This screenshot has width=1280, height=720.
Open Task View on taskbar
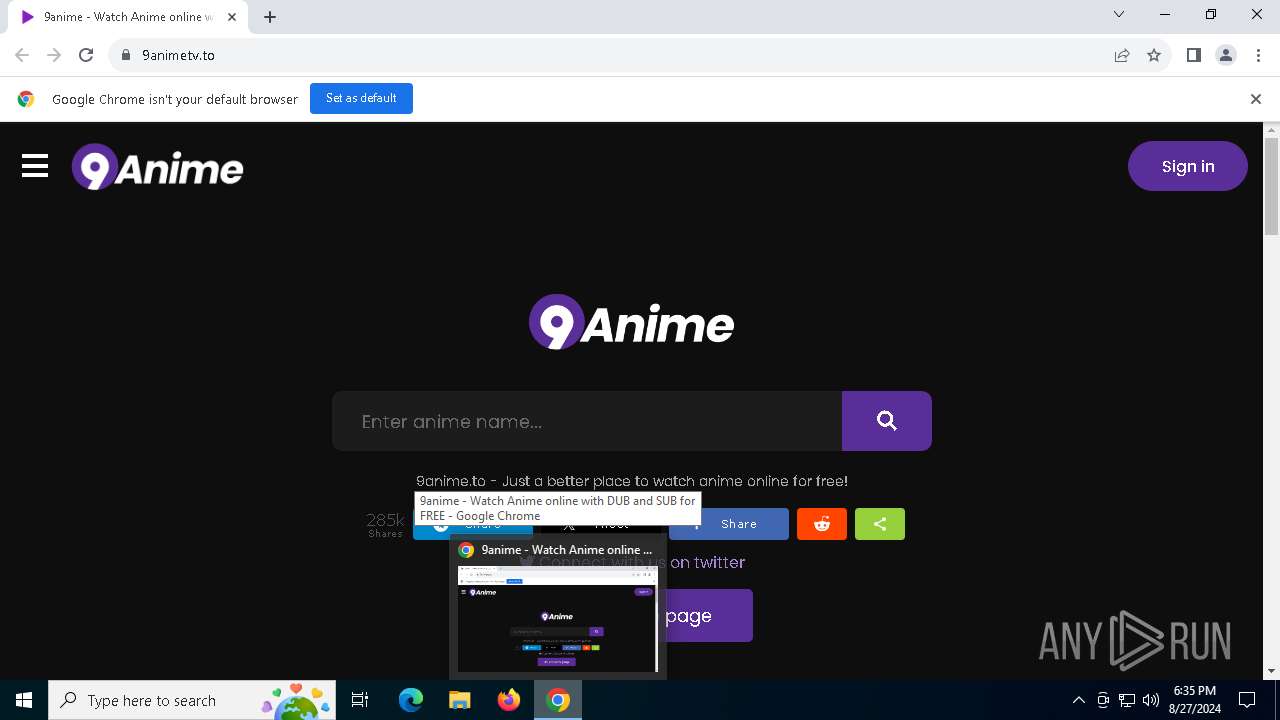point(360,700)
